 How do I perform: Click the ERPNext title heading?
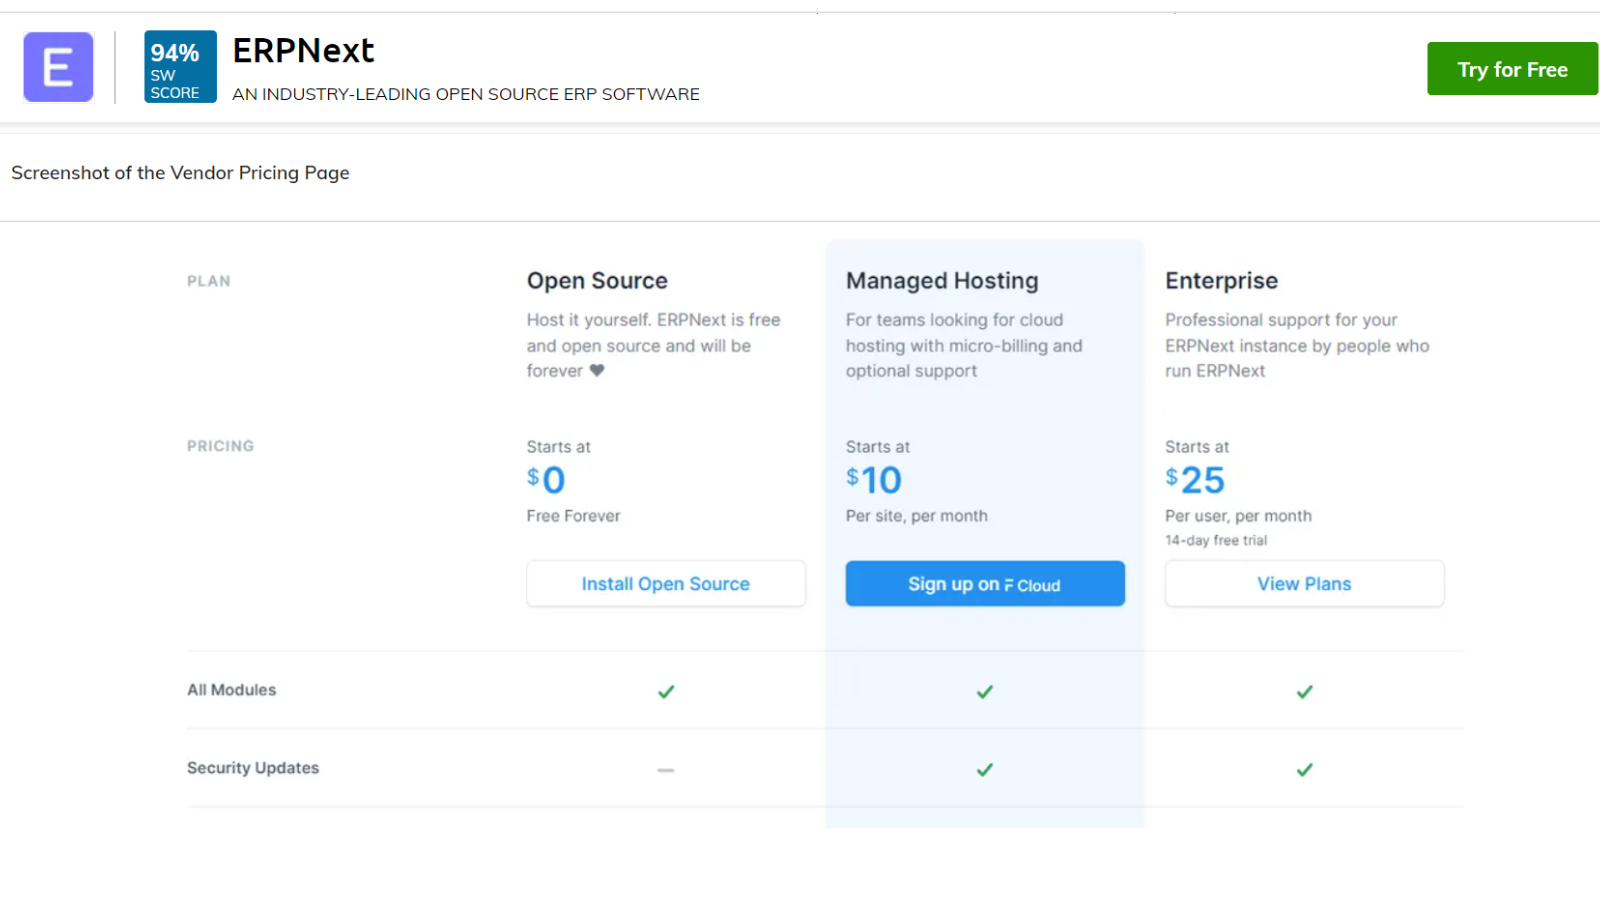click(303, 50)
